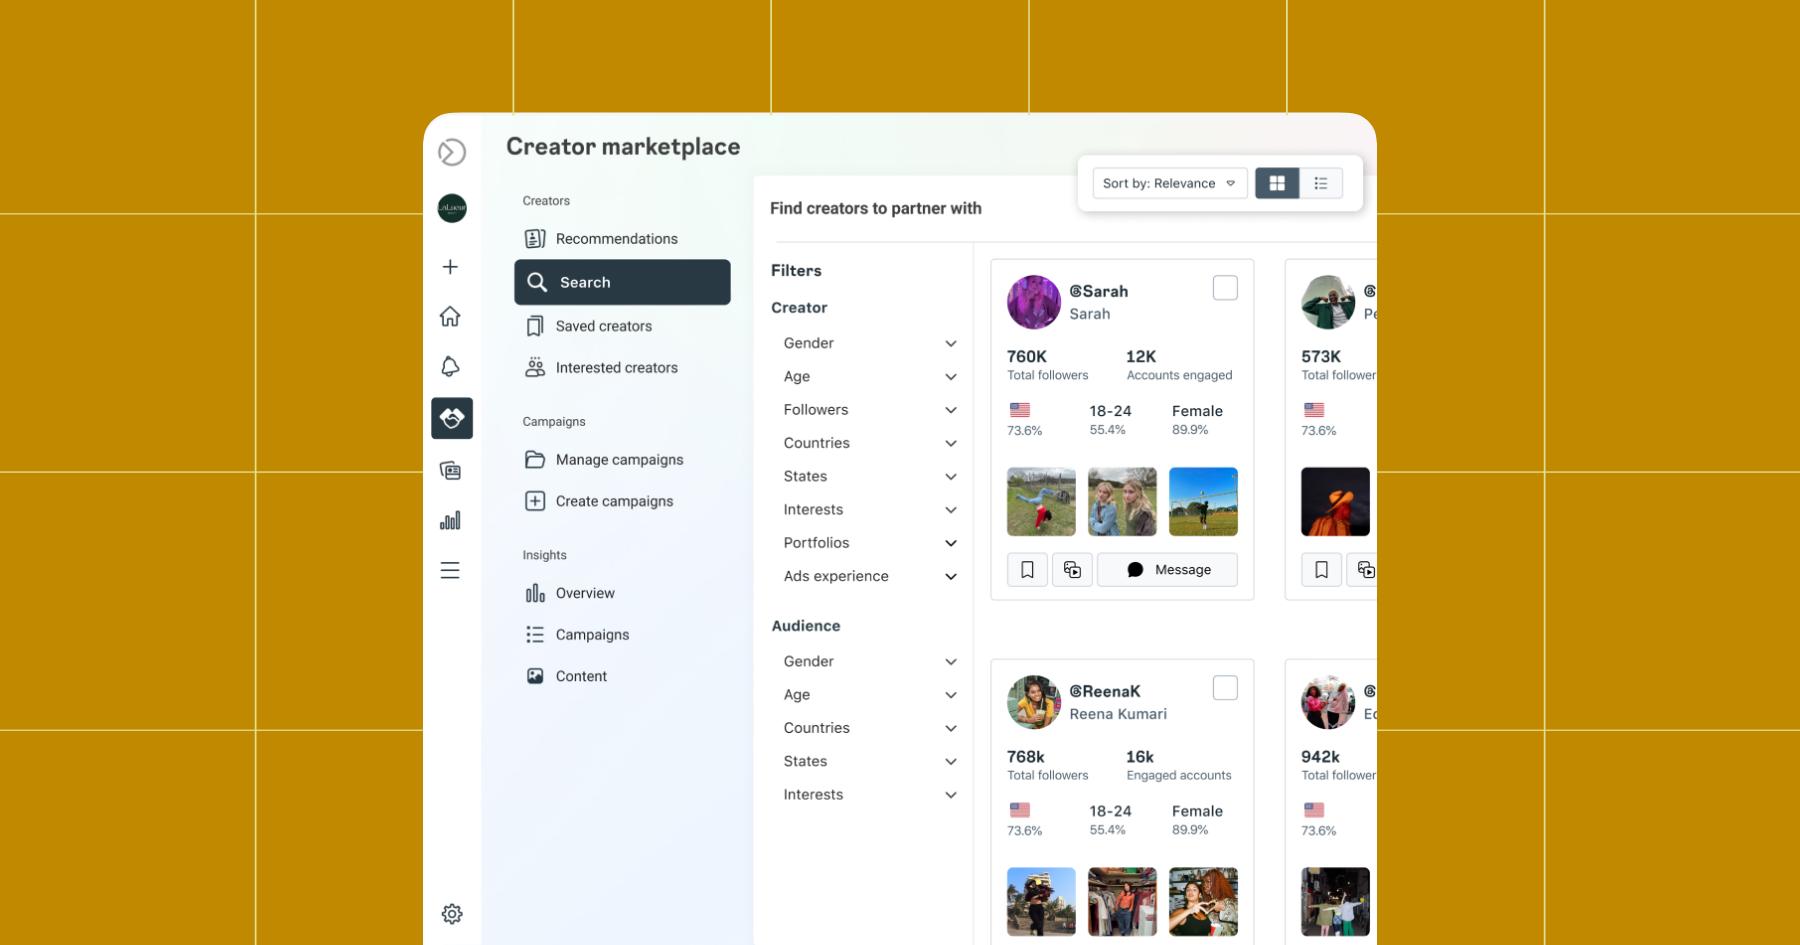Bookmark the 573K followers creator card

pyautogui.click(x=1321, y=570)
